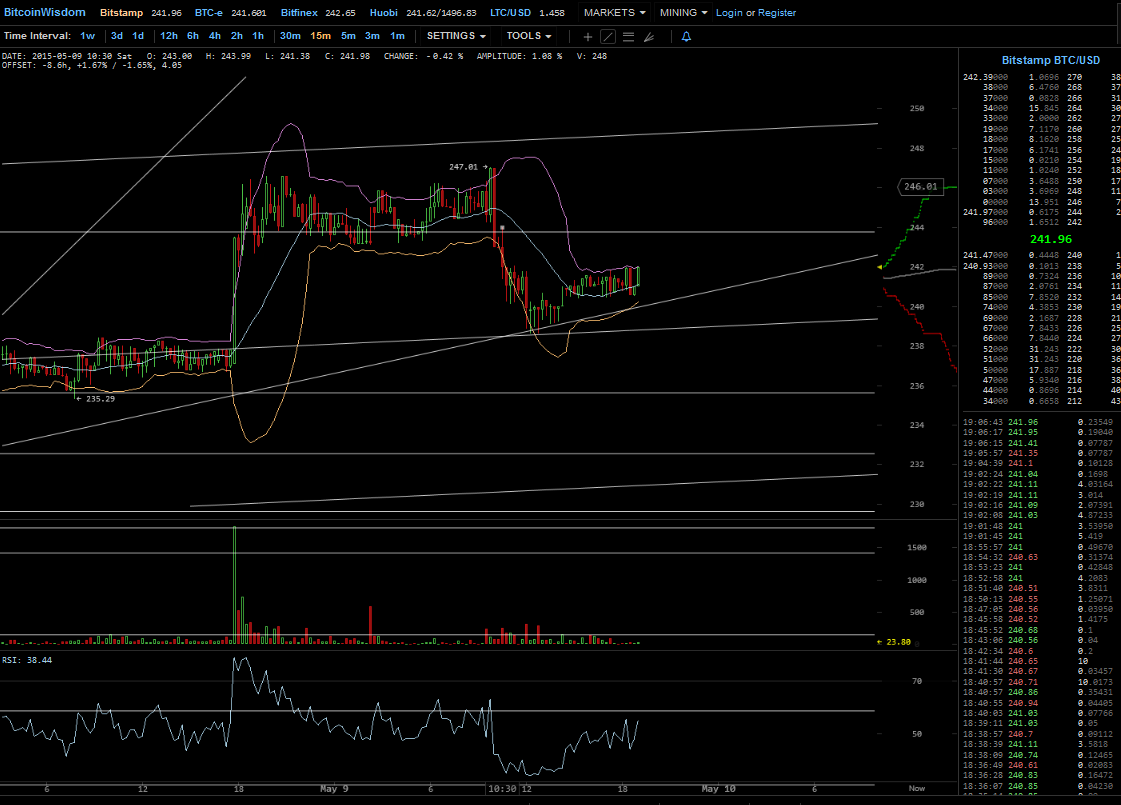Expand the MINING menu

683,13
